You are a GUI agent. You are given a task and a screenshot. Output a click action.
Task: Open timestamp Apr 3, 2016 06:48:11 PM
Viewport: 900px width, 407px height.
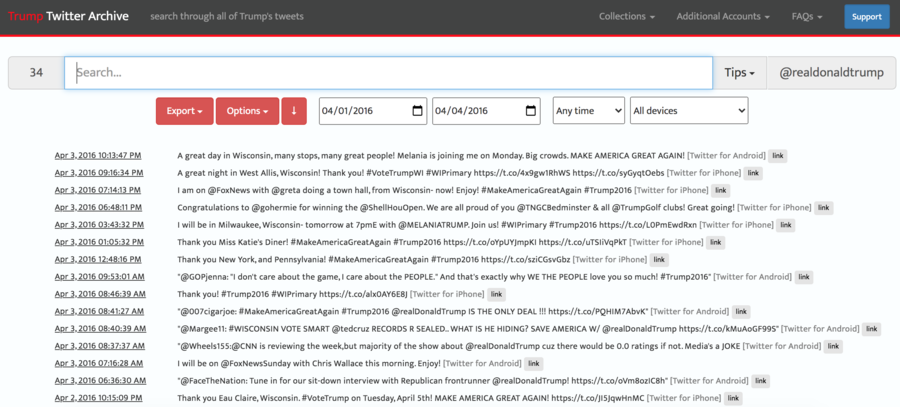tap(98, 207)
